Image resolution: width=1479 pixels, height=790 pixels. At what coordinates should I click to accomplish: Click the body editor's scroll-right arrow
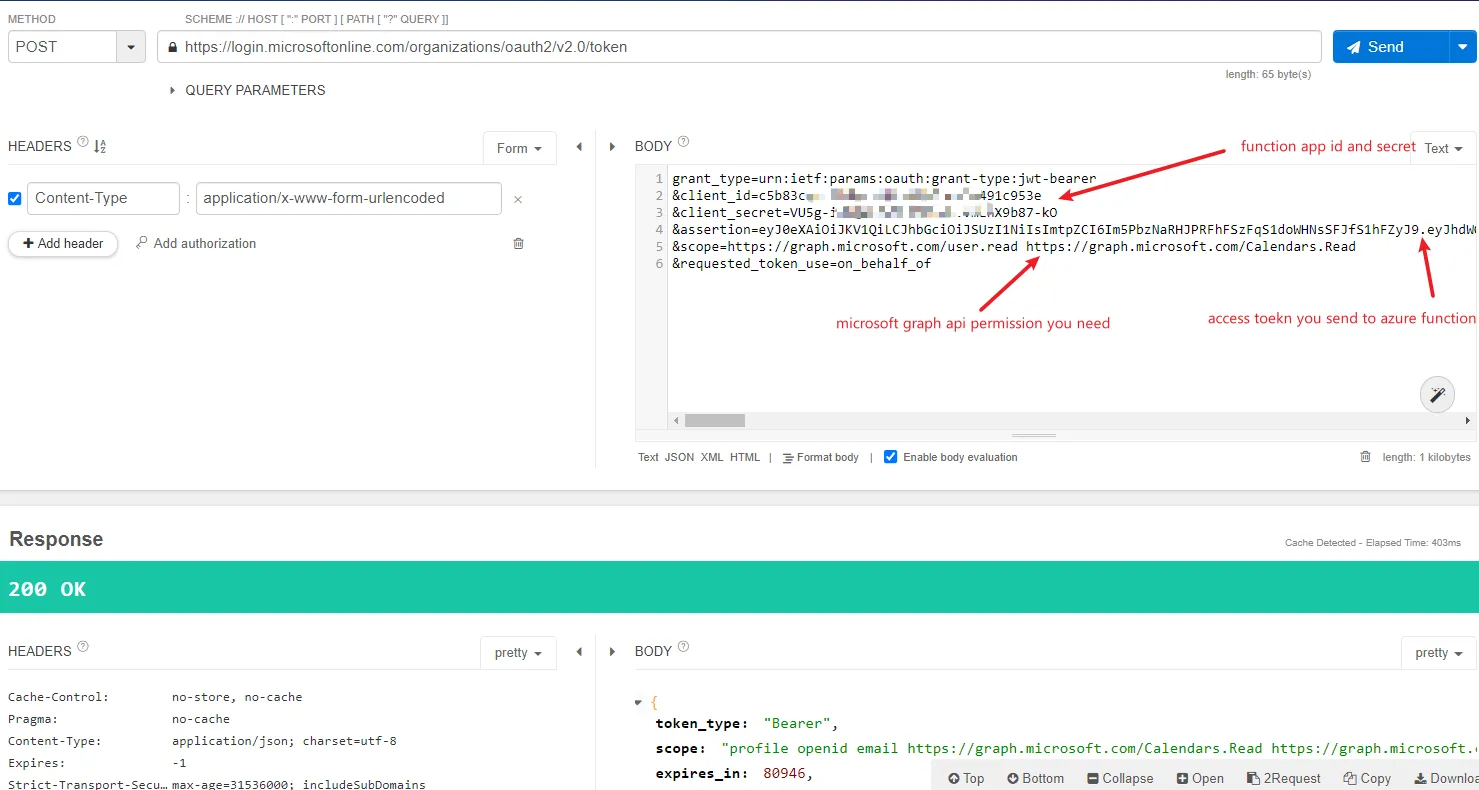[1468, 421]
